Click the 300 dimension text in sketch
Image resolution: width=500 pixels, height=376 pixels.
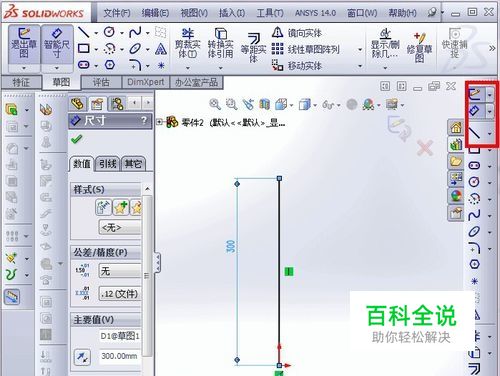[x=231, y=246]
